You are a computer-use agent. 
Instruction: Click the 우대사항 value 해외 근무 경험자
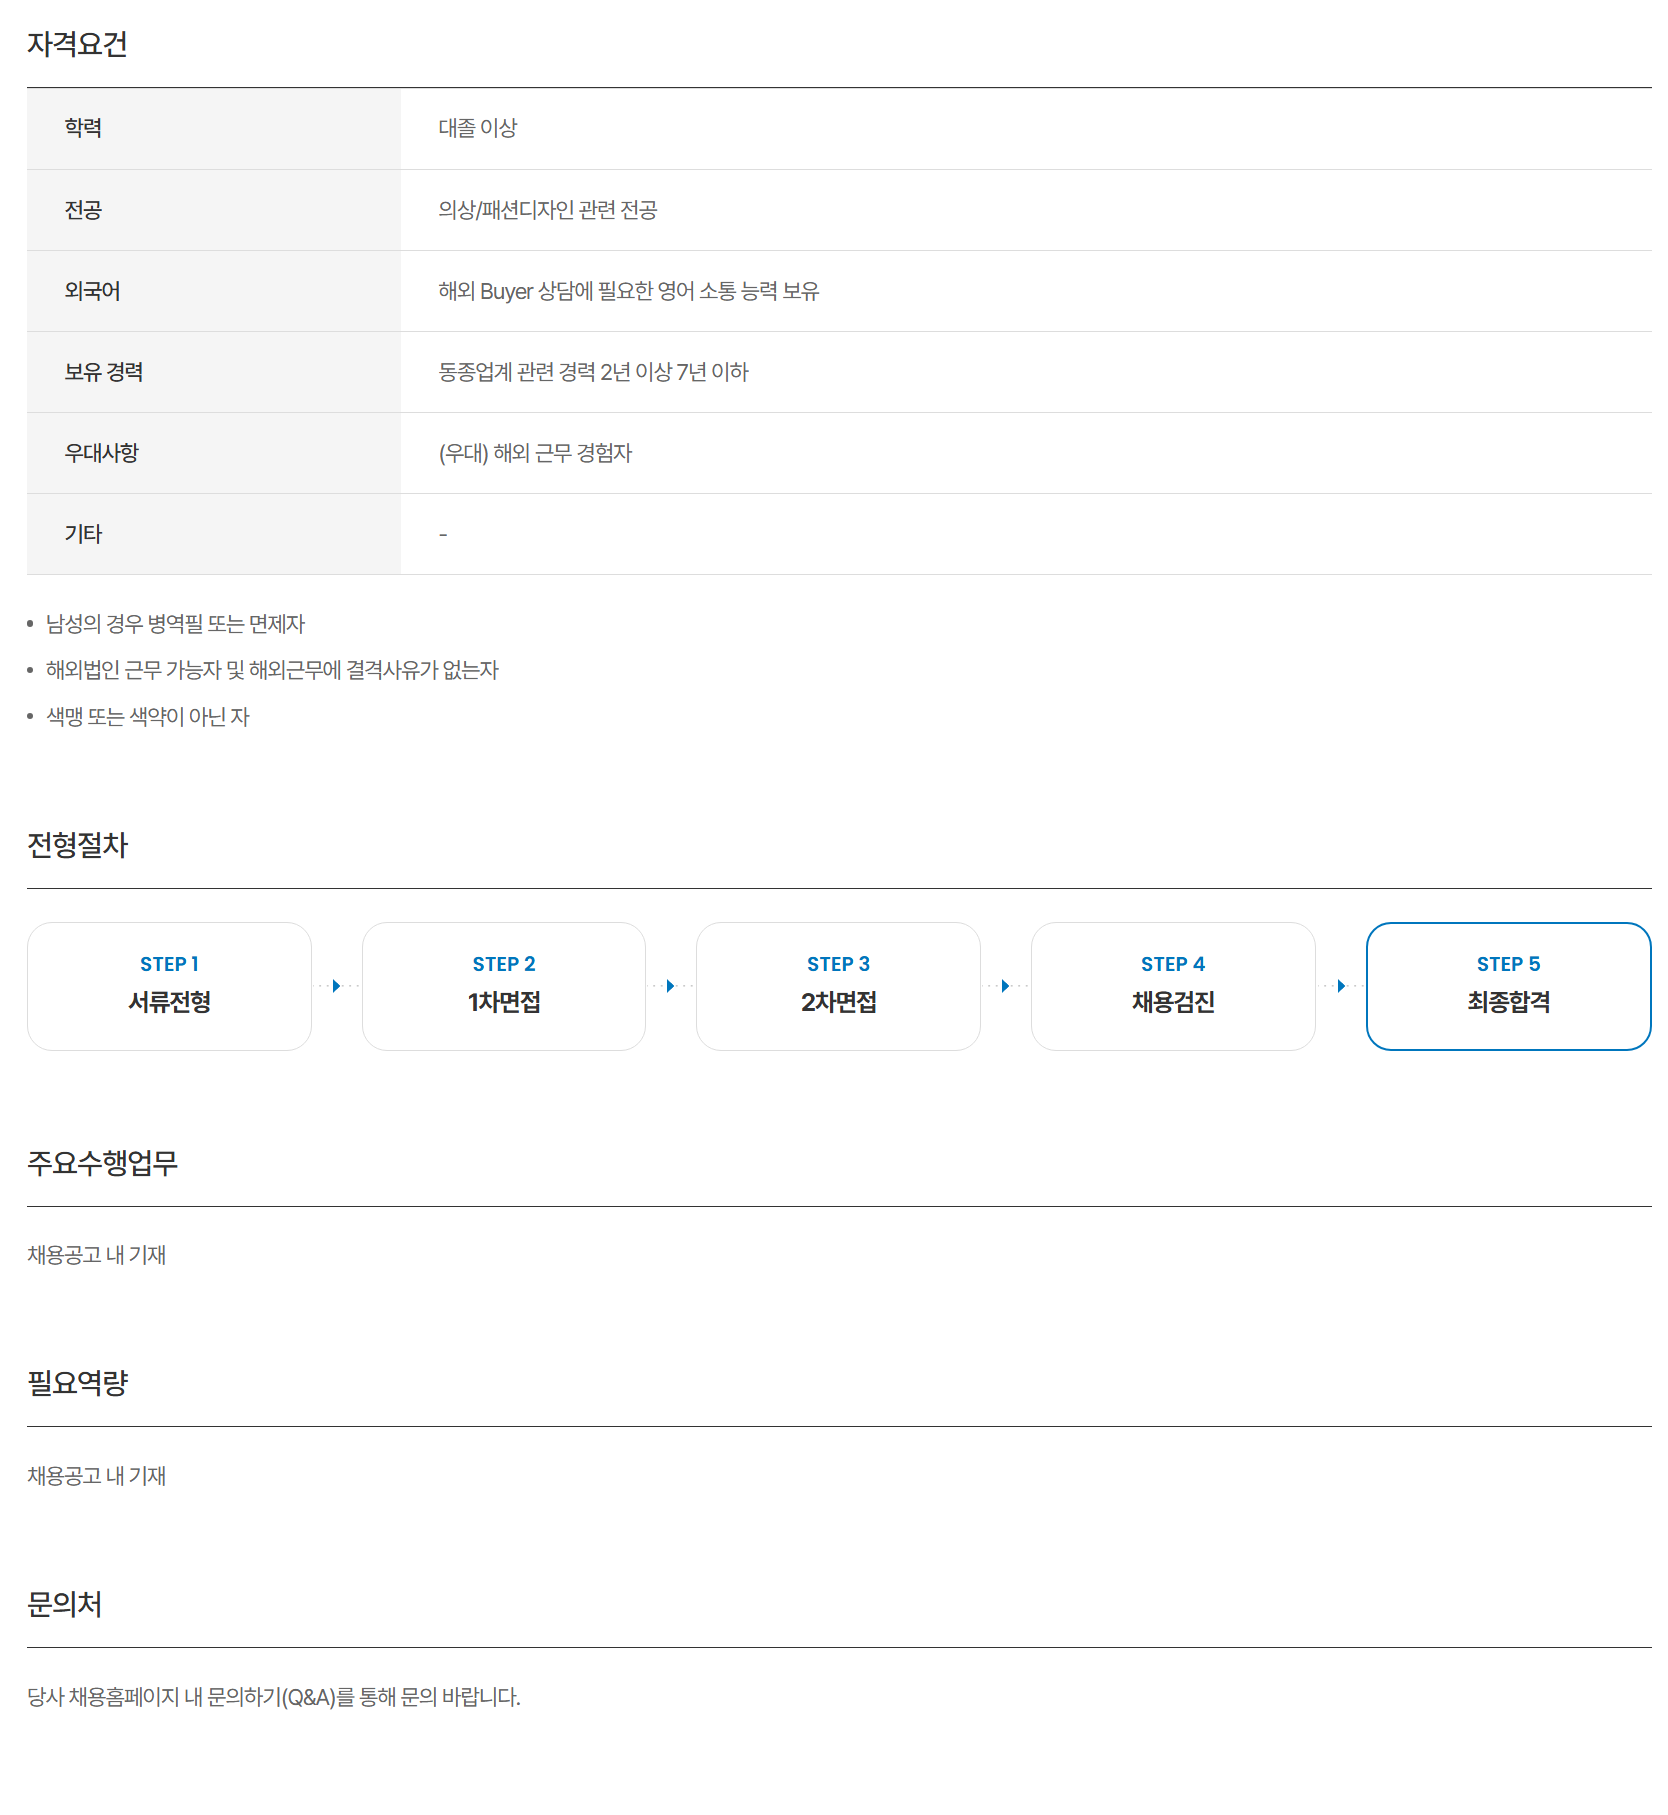pyautogui.click(x=535, y=453)
